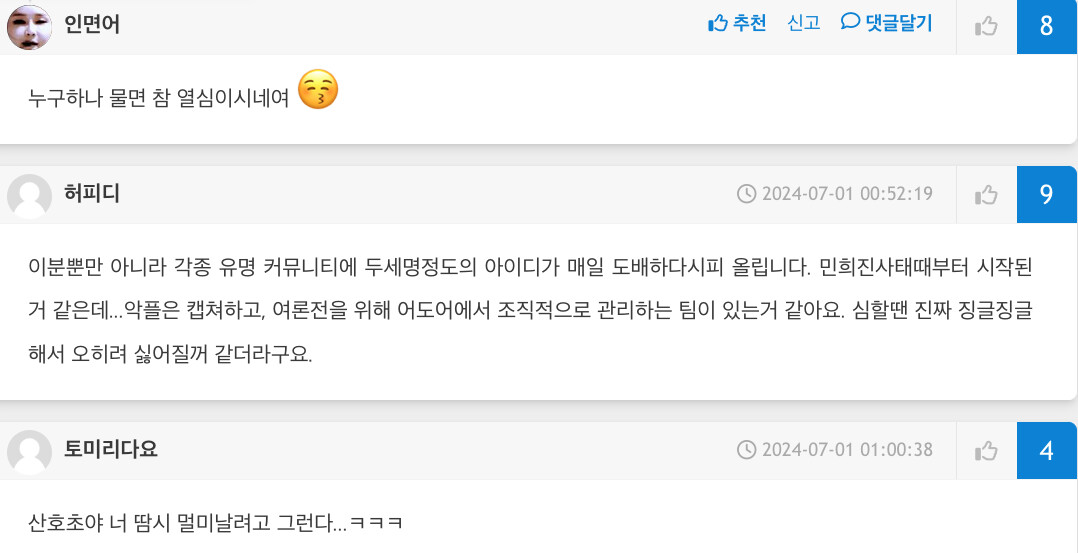Click the vote count box showing 8
Screen dimensions: 1078x553
coord(1046,26)
